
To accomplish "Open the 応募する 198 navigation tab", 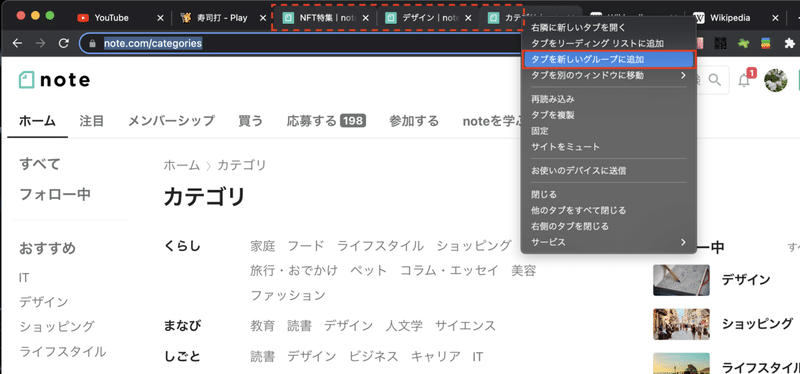I will coord(327,121).
